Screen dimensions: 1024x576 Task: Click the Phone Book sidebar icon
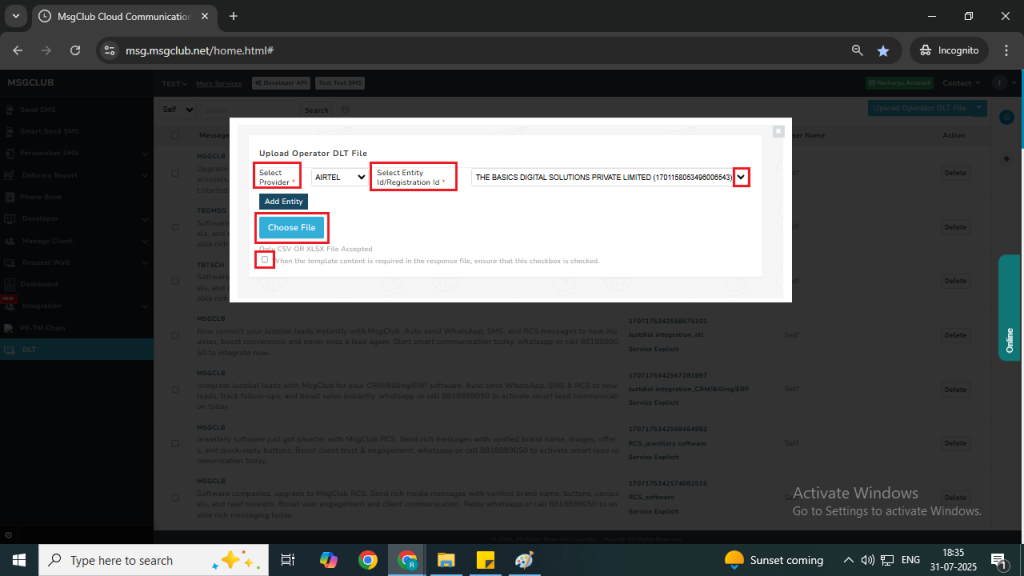click(x=9, y=197)
